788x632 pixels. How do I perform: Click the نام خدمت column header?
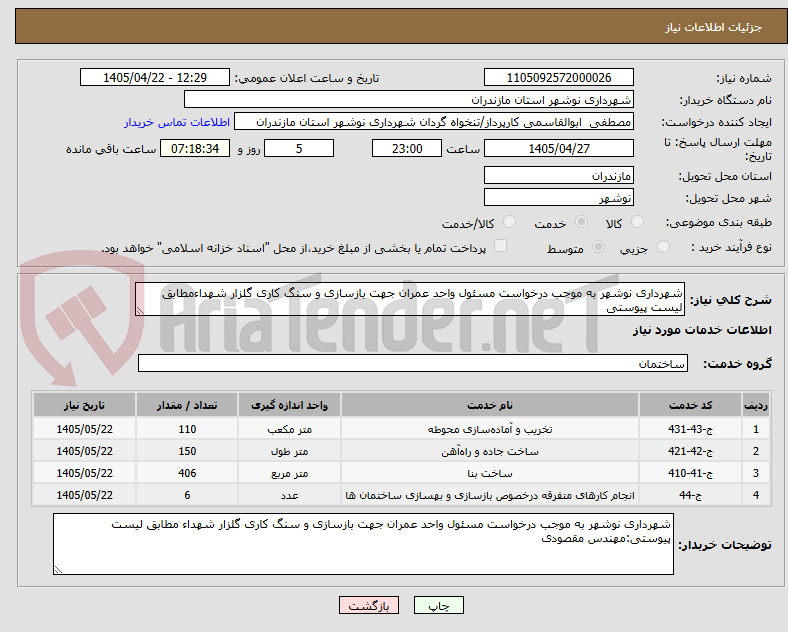pyautogui.click(x=489, y=405)
